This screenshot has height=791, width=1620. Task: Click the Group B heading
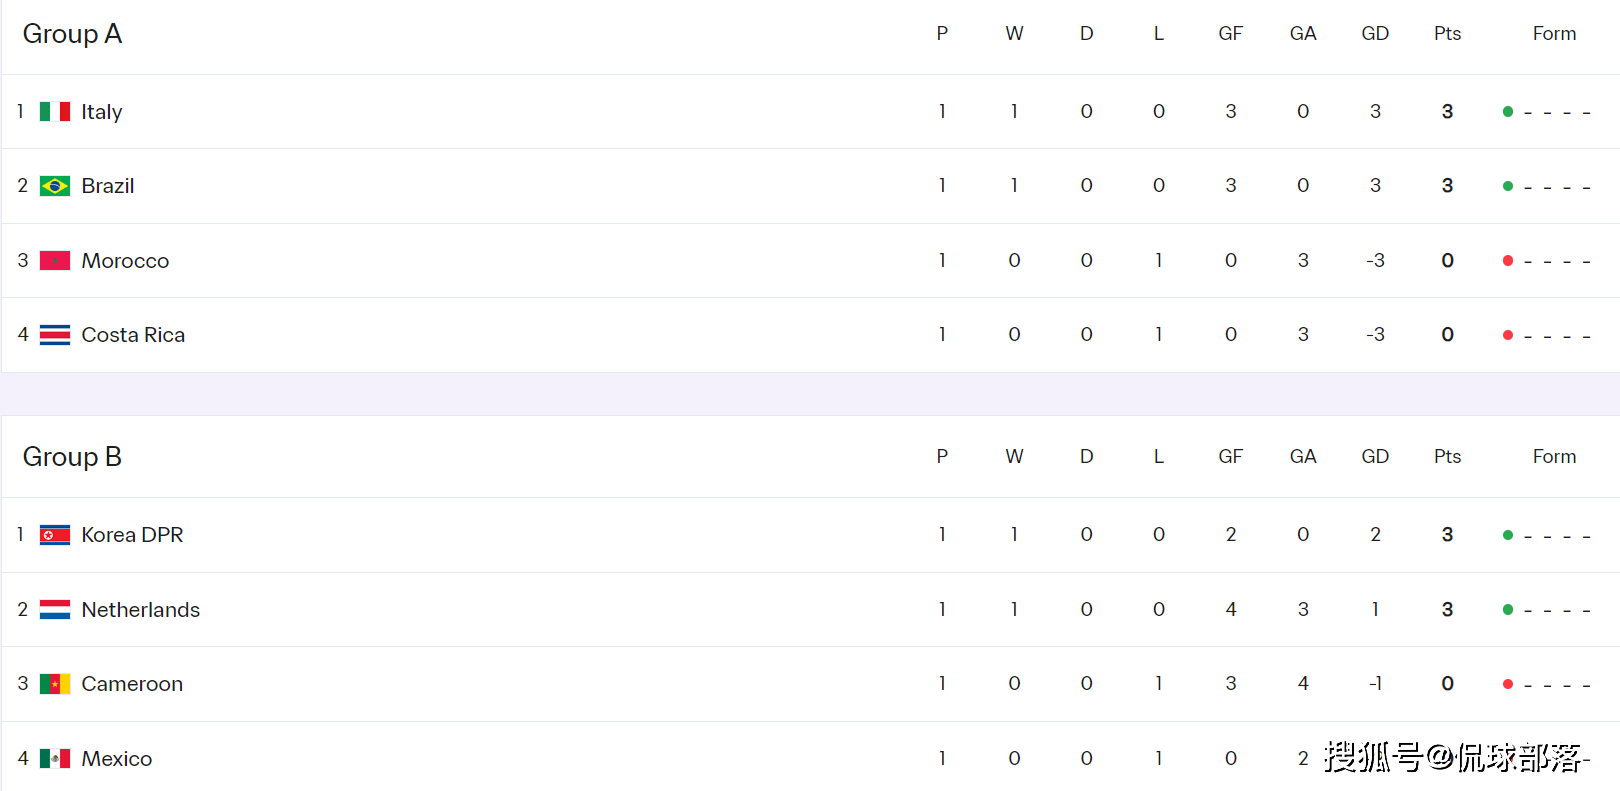tap(72, 457)
